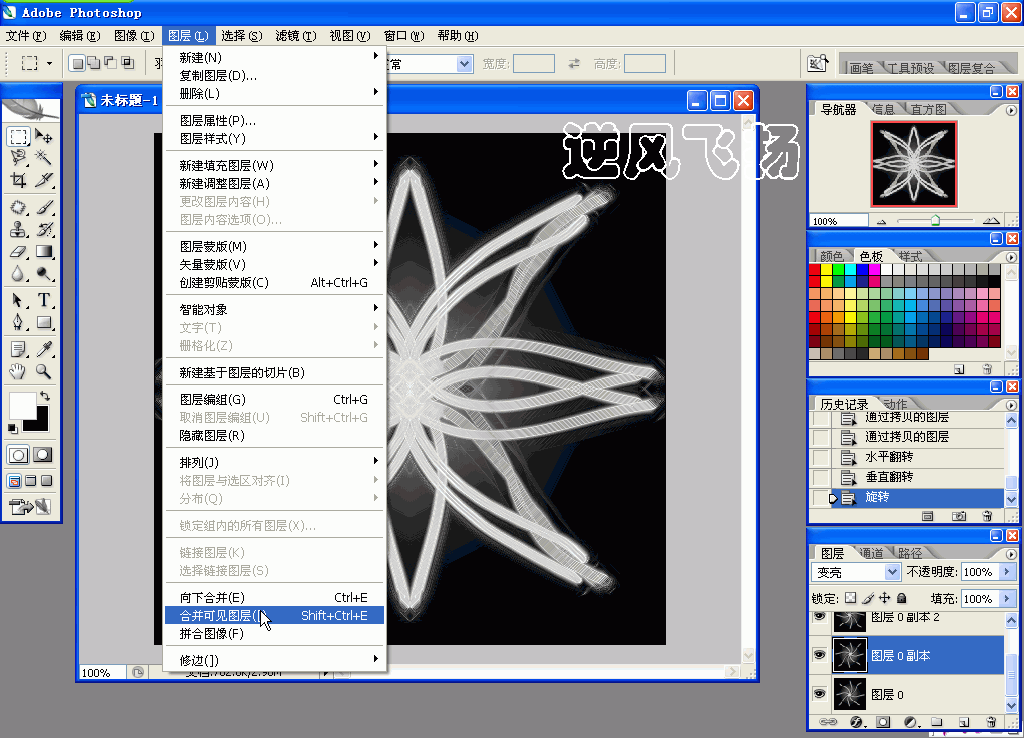Select the Path Selection tool
Viewport: 1024px width, 738px height.
pos(18,300)
